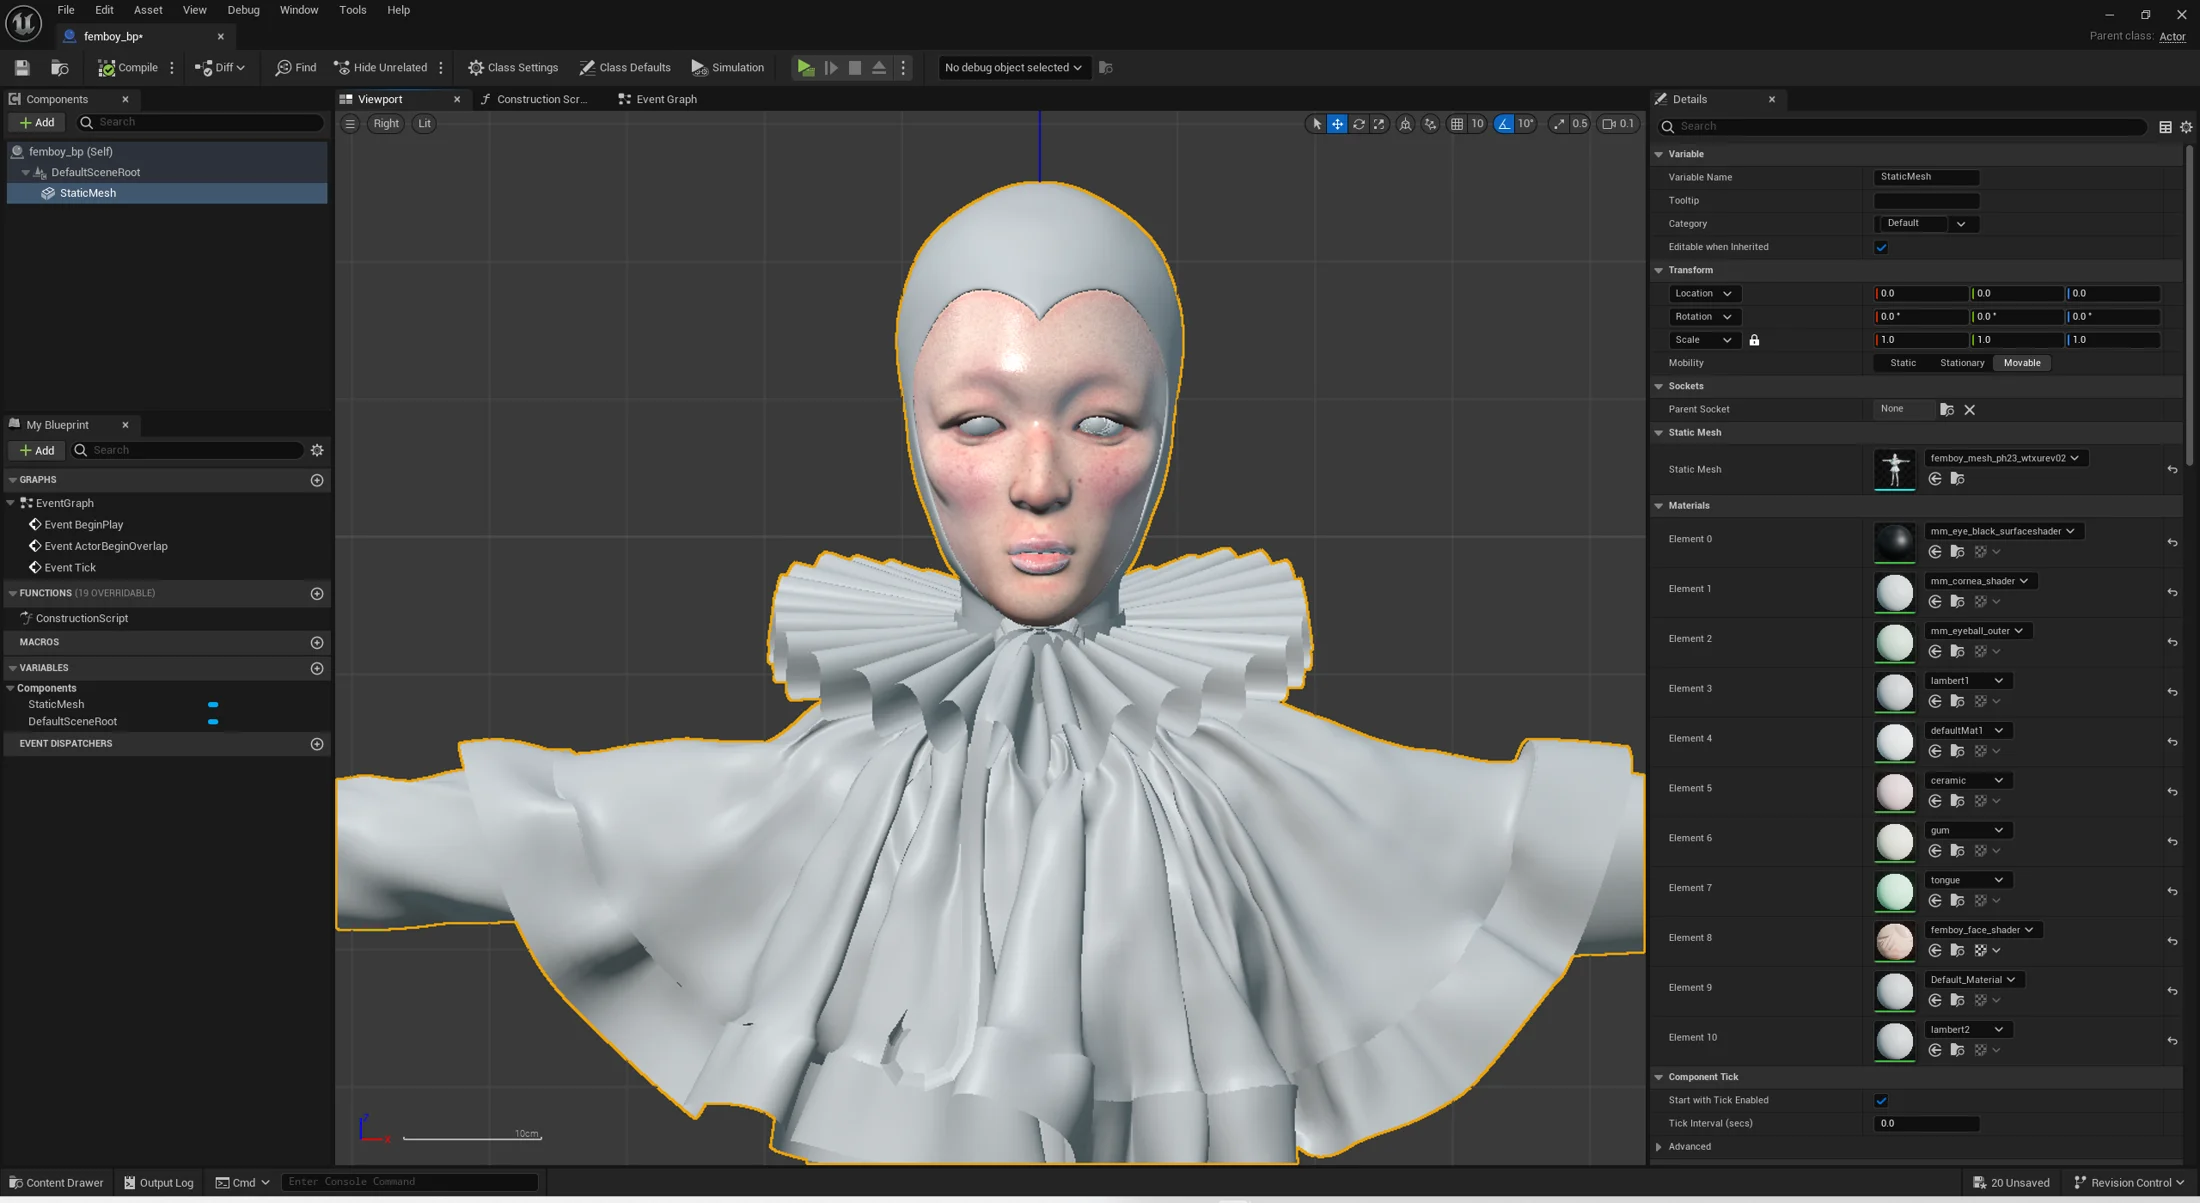Toggle Editable when Inherited checkbox
Screen dimensions: 2200x1203
tap(1881, 247)
